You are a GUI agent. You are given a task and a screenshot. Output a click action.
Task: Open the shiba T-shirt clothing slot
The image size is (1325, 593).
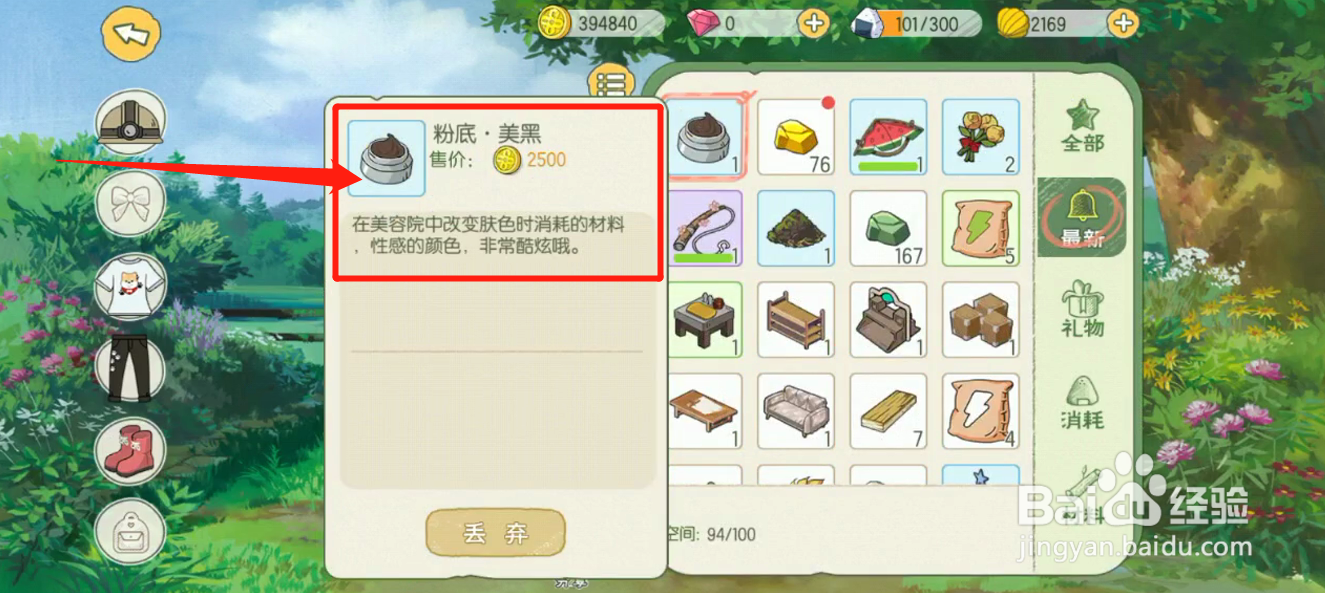130,286
